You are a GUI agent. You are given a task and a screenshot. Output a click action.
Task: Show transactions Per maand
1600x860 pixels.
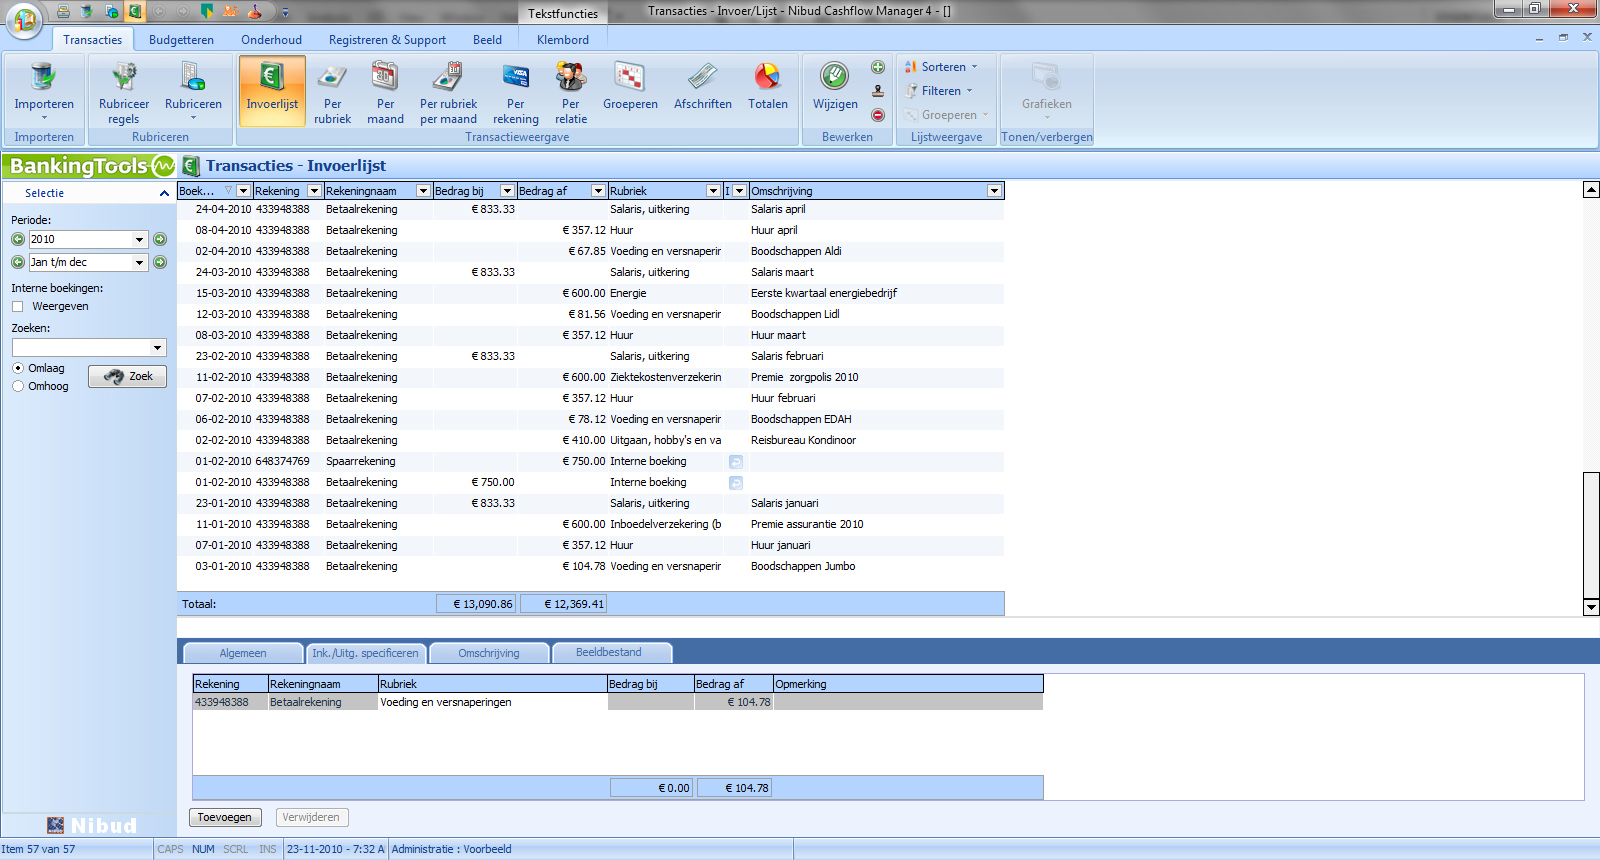(385, 91)
